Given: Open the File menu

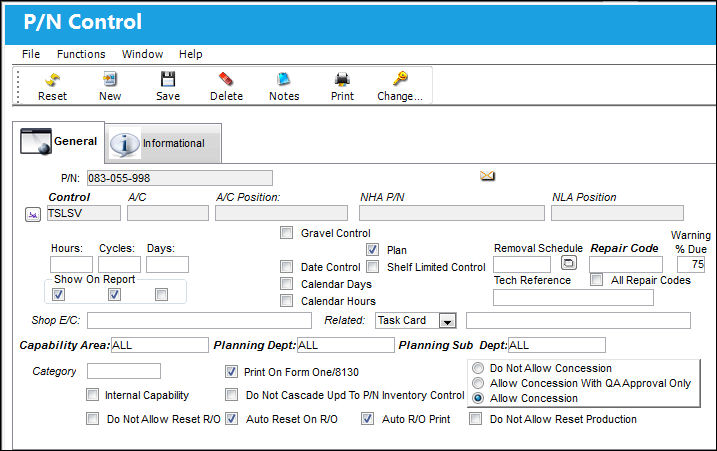Looking at the screenshot, I should [x=31, y=54].
